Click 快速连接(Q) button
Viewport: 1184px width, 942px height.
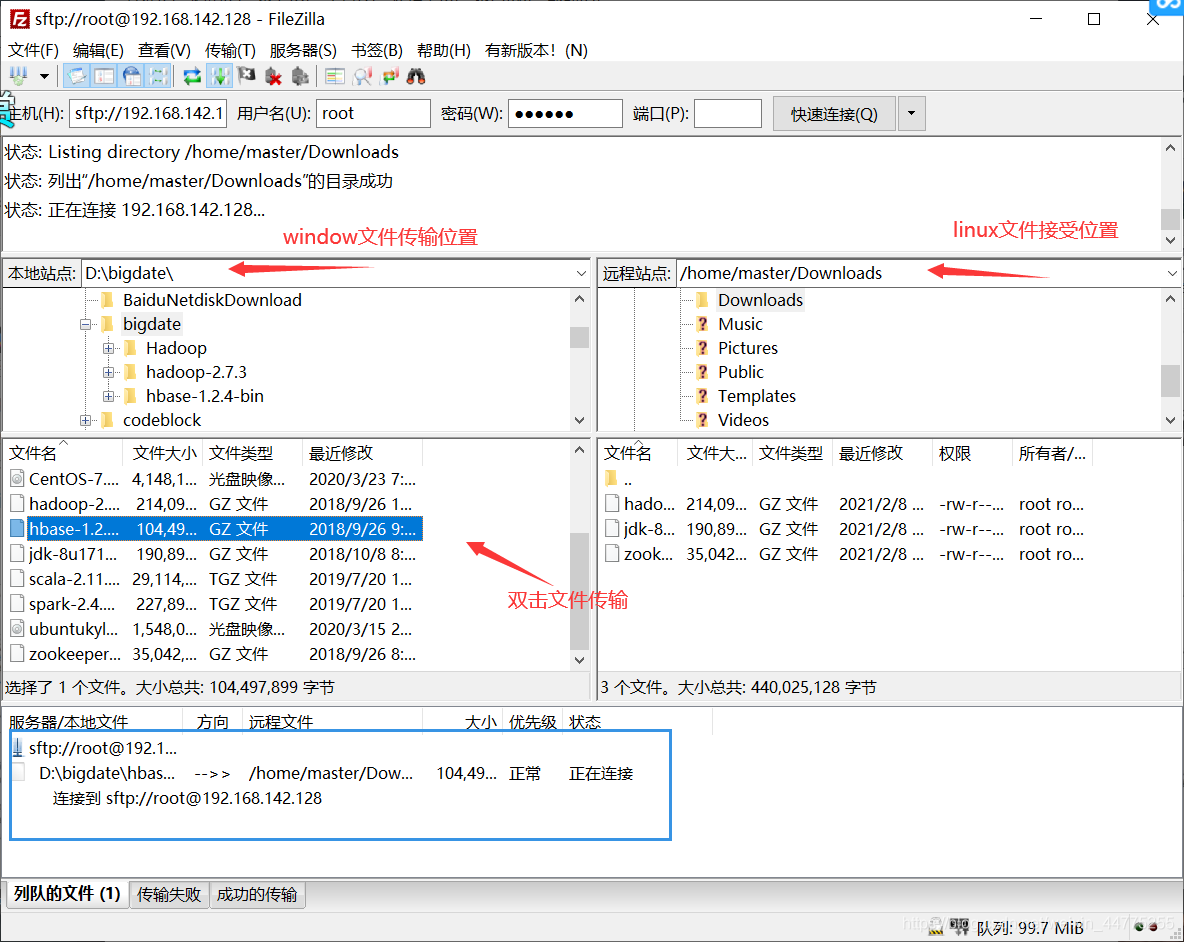(834, 114)
